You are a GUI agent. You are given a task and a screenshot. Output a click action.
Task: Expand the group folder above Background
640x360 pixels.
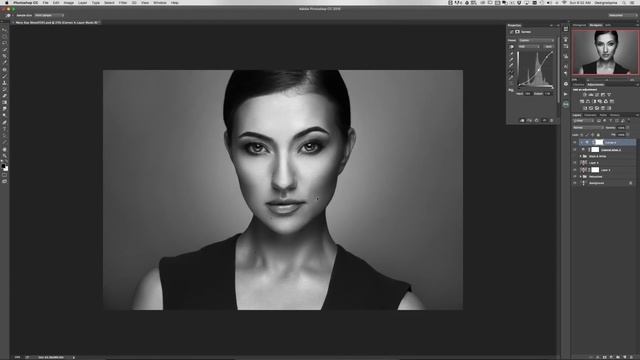point(580,177)
